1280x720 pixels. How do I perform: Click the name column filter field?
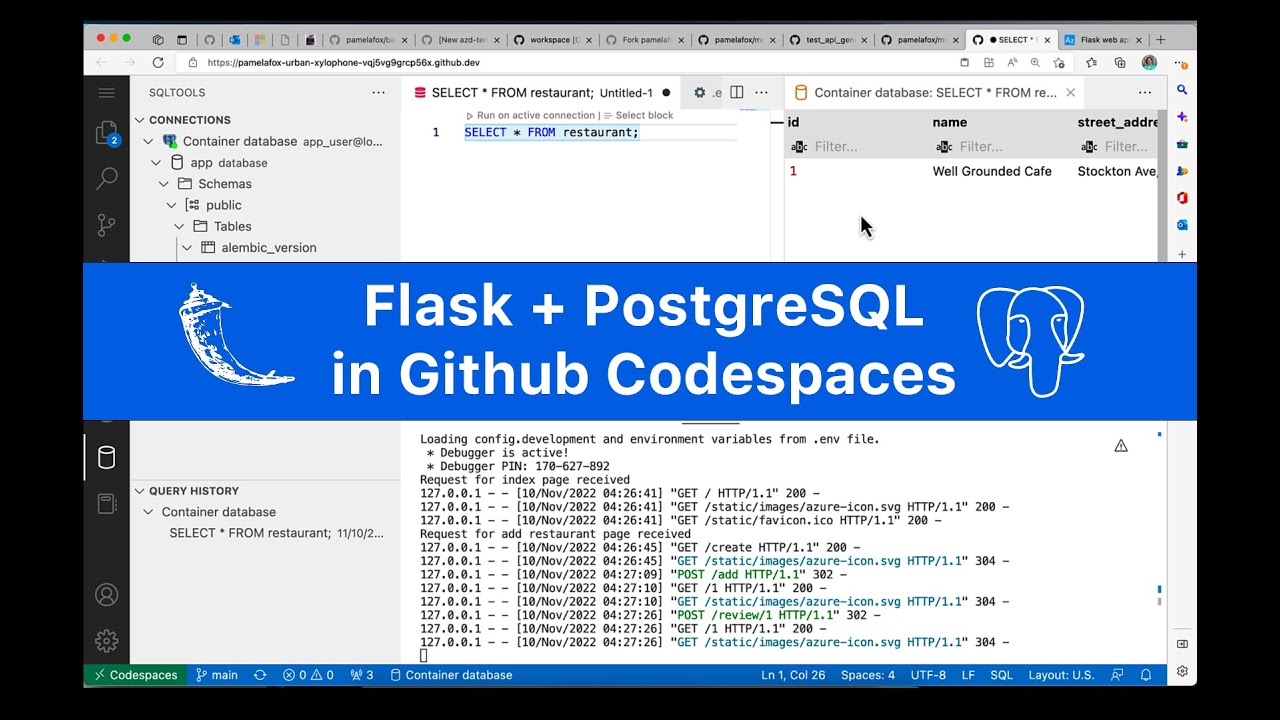[1003, 147]
